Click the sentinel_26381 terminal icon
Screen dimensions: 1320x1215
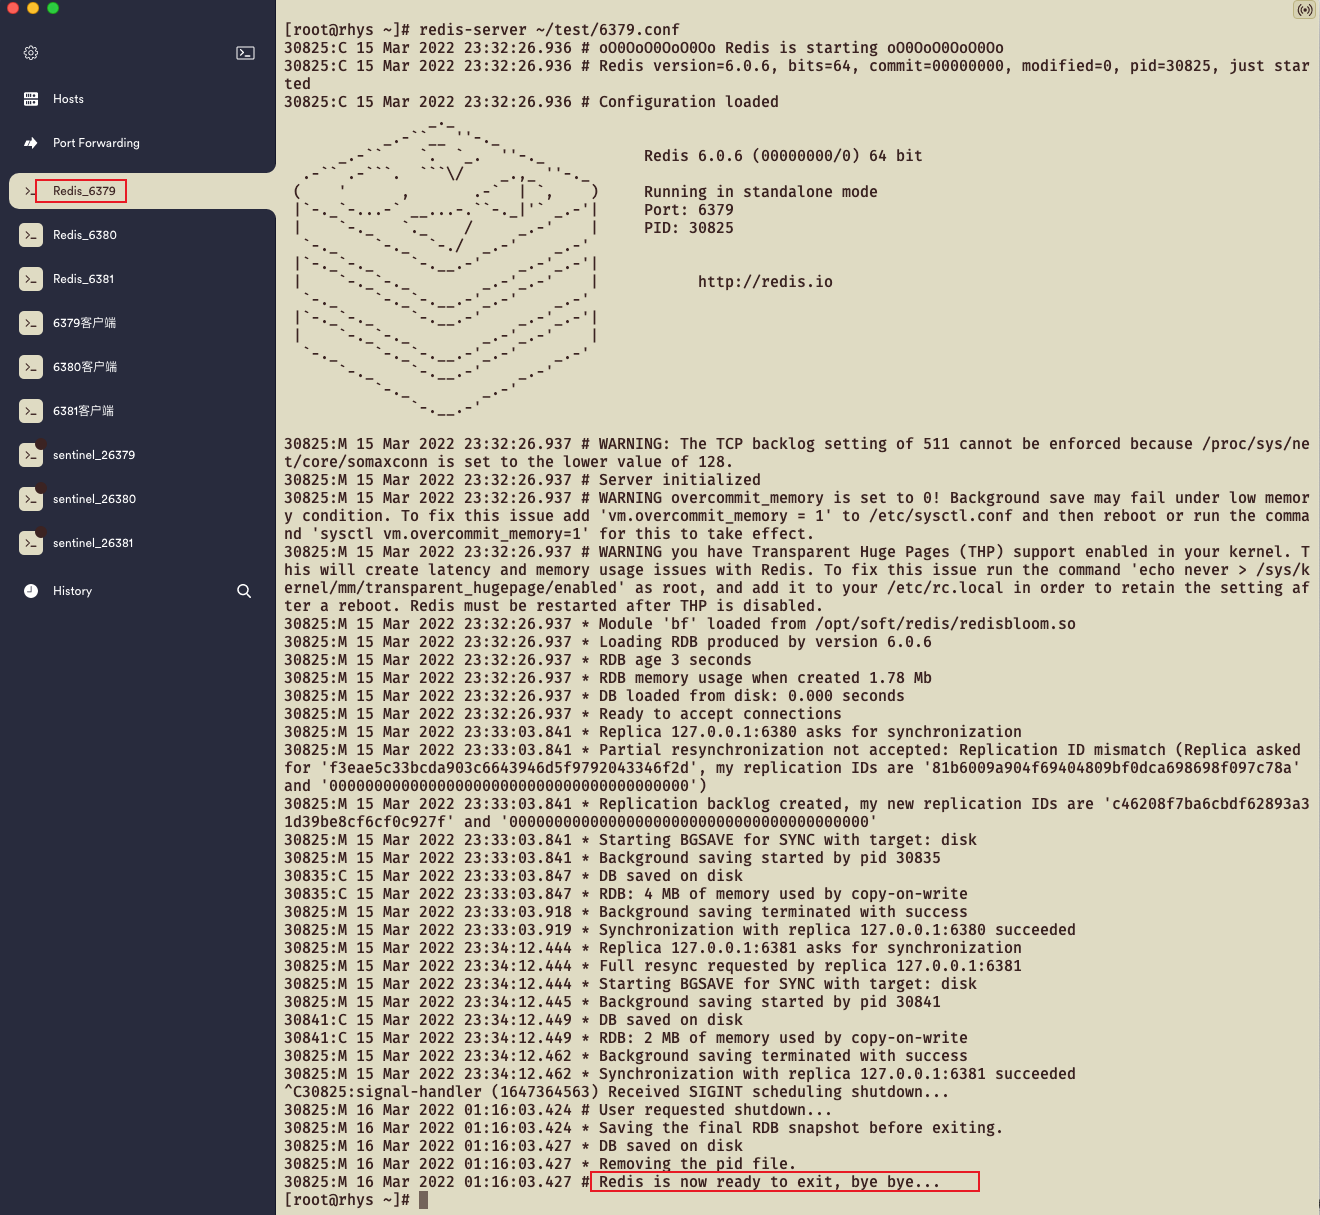31,543
